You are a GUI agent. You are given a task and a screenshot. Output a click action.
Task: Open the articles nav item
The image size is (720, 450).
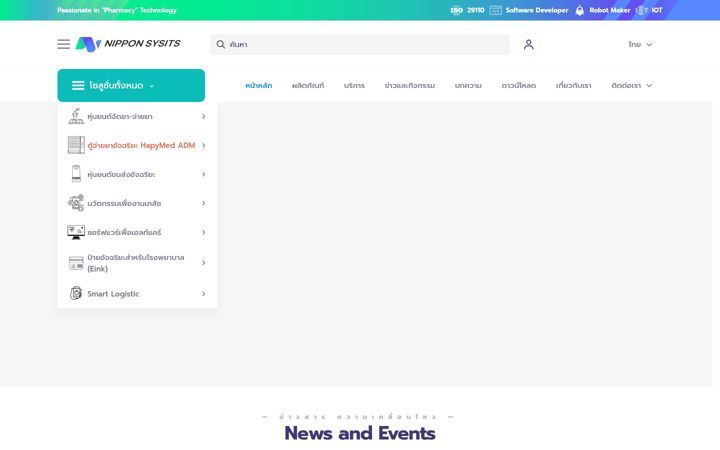point(468,85)
